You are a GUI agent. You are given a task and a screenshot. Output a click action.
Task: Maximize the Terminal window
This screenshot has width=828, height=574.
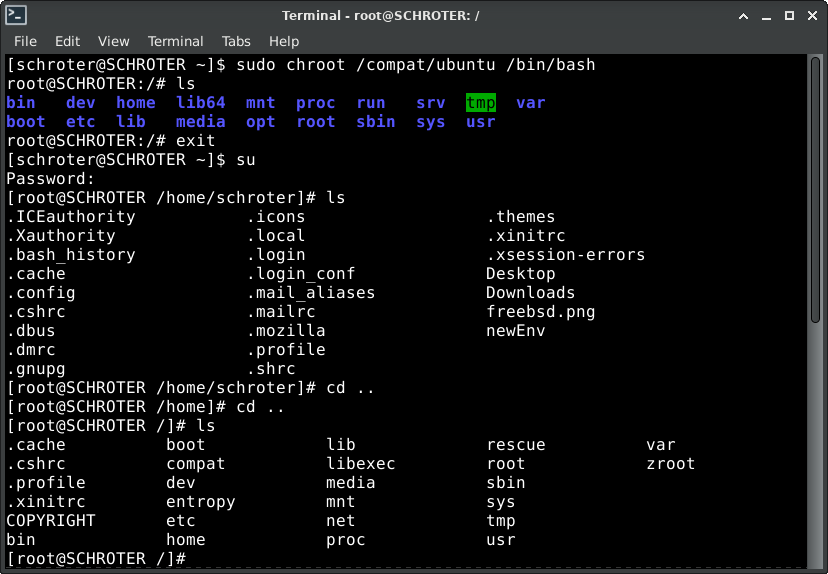(787, 15)
